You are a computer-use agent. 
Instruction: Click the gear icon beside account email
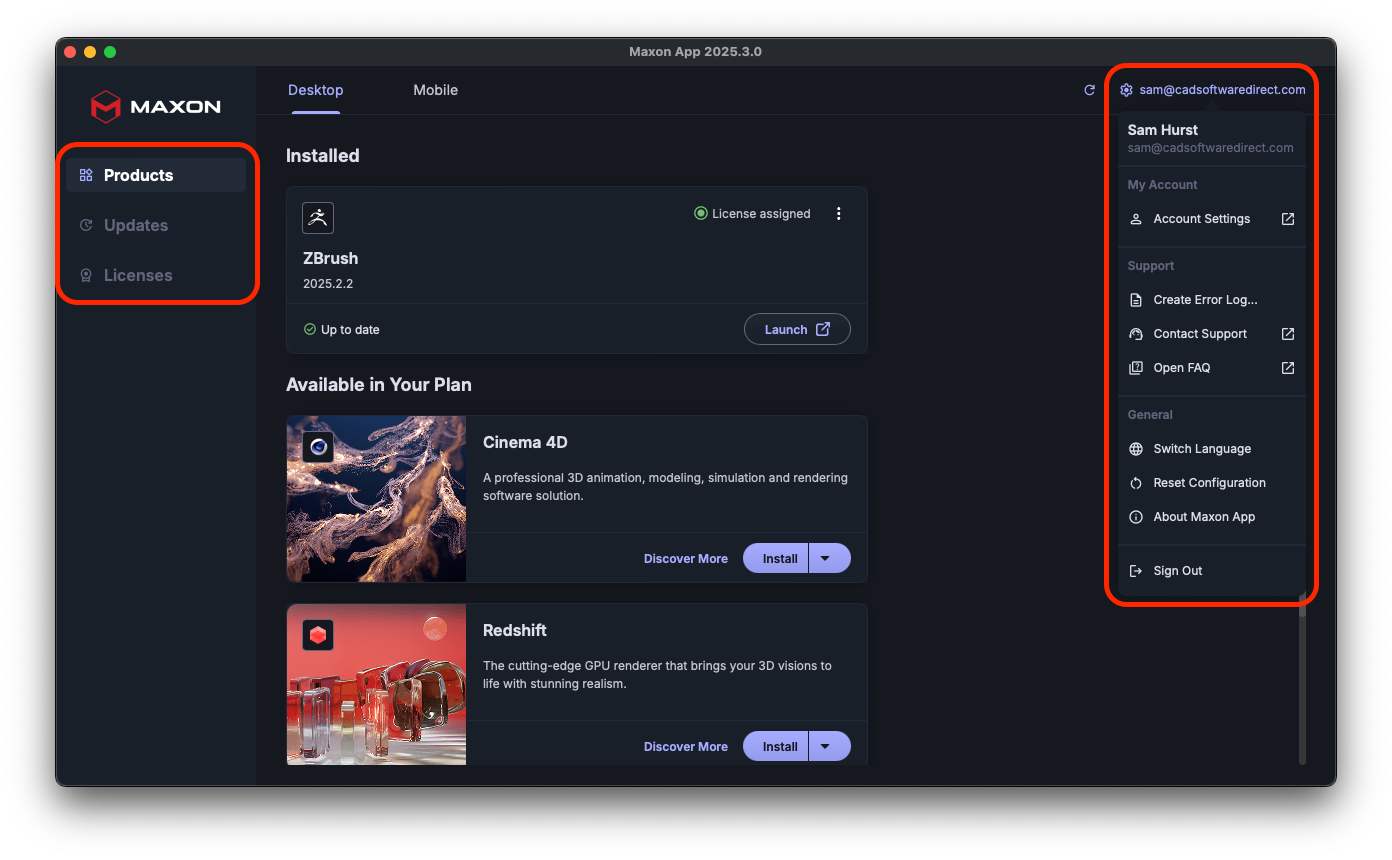1126,90
